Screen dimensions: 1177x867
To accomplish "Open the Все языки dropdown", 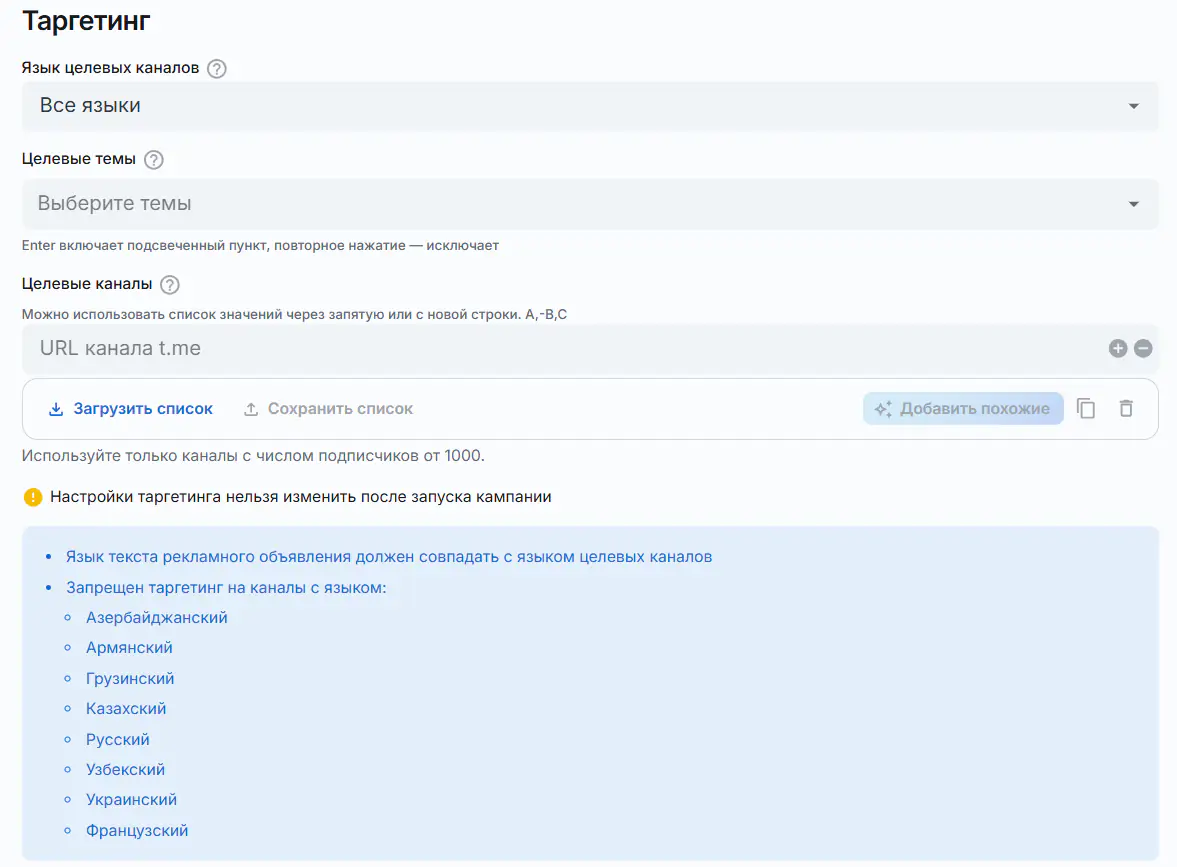I will pyautogui.click(x=590, y=106).
